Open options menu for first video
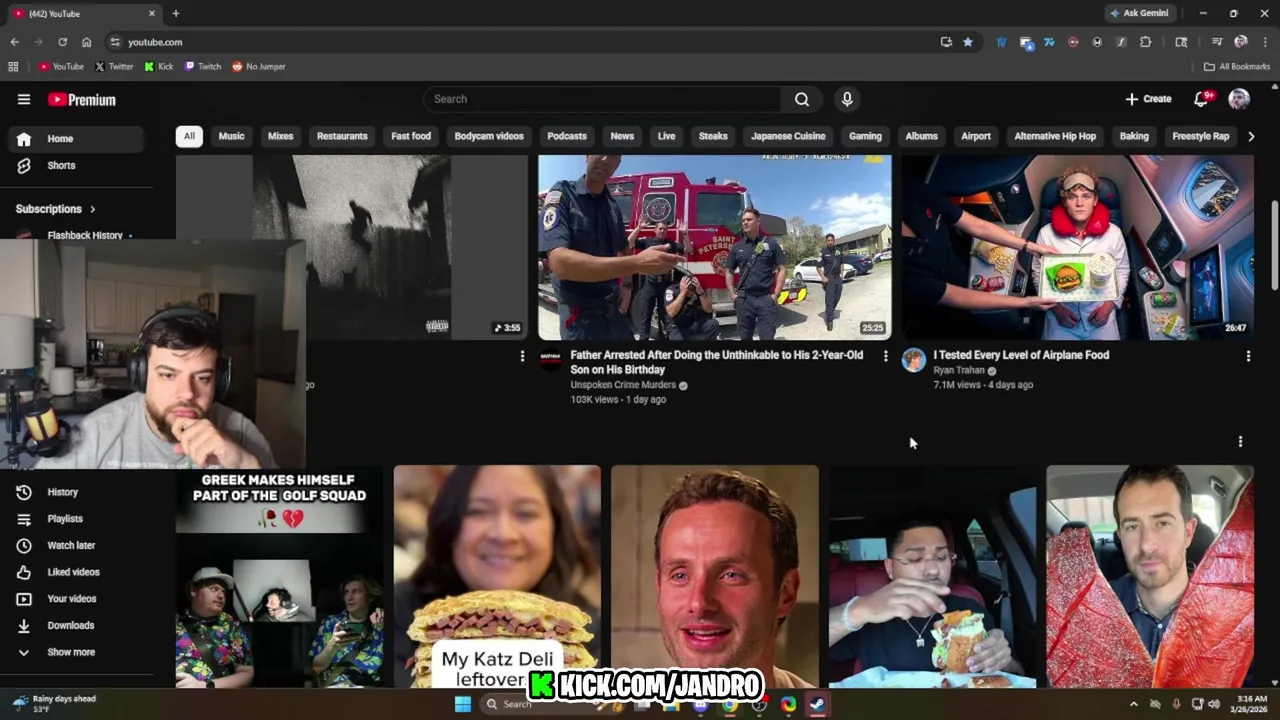This screenshot has width=1280, height=720. [x=522, y=356]
